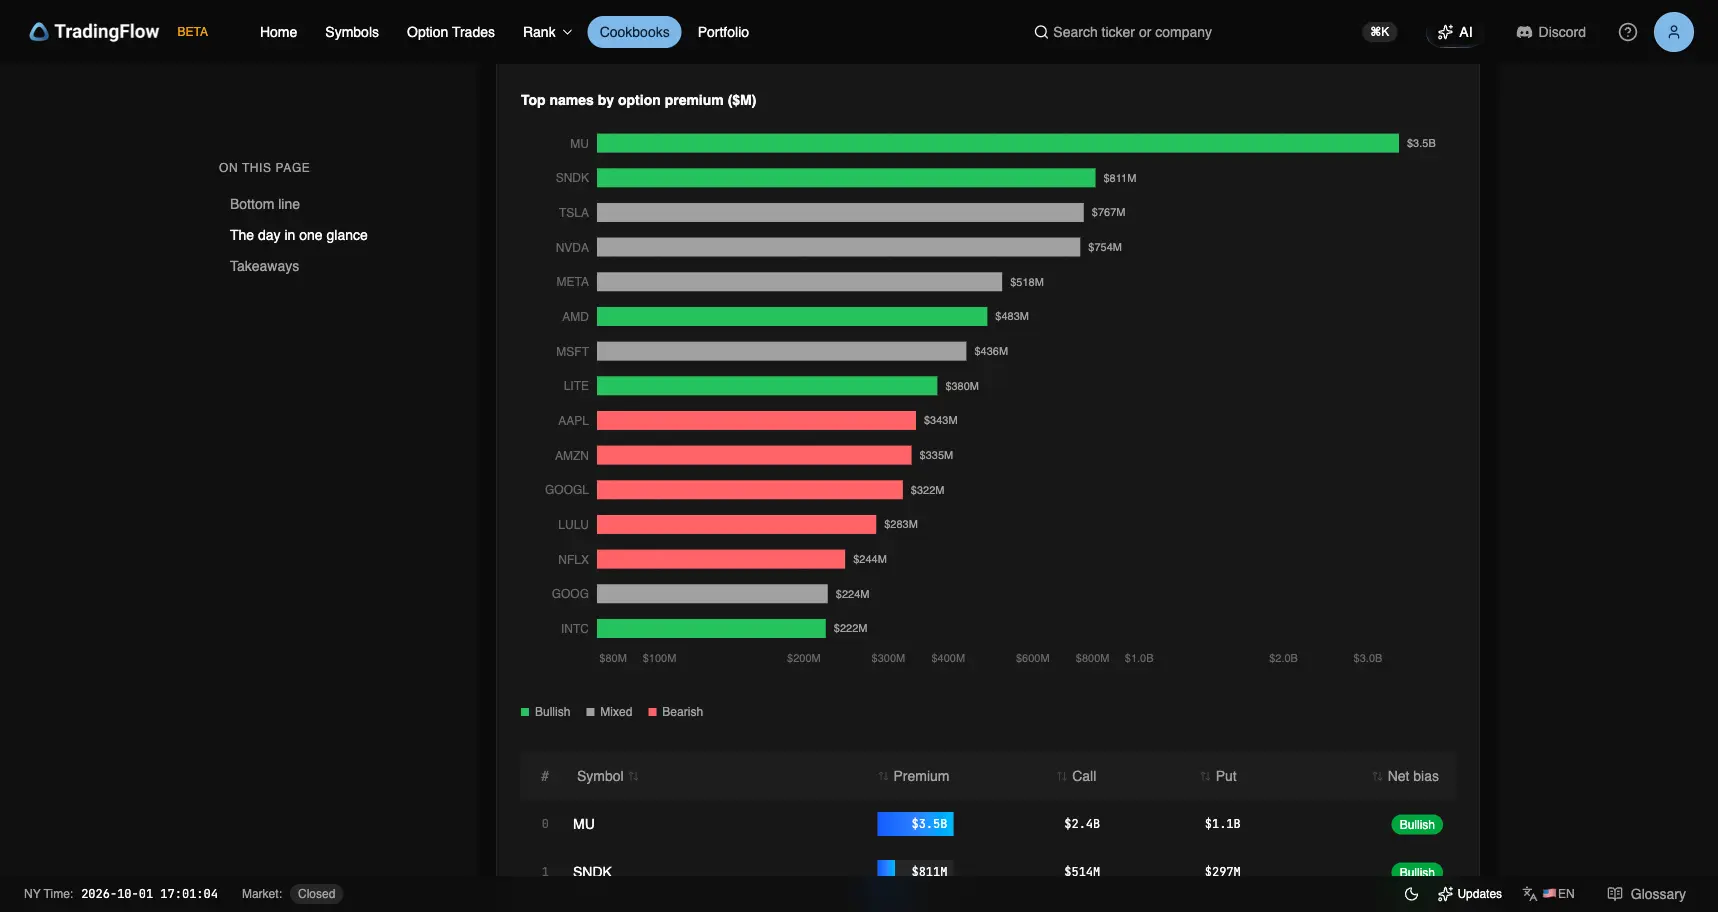The width and height of the screenshot is (1718, 912).
Task: Open the Portfolio page
Action: tap(723, 32)
